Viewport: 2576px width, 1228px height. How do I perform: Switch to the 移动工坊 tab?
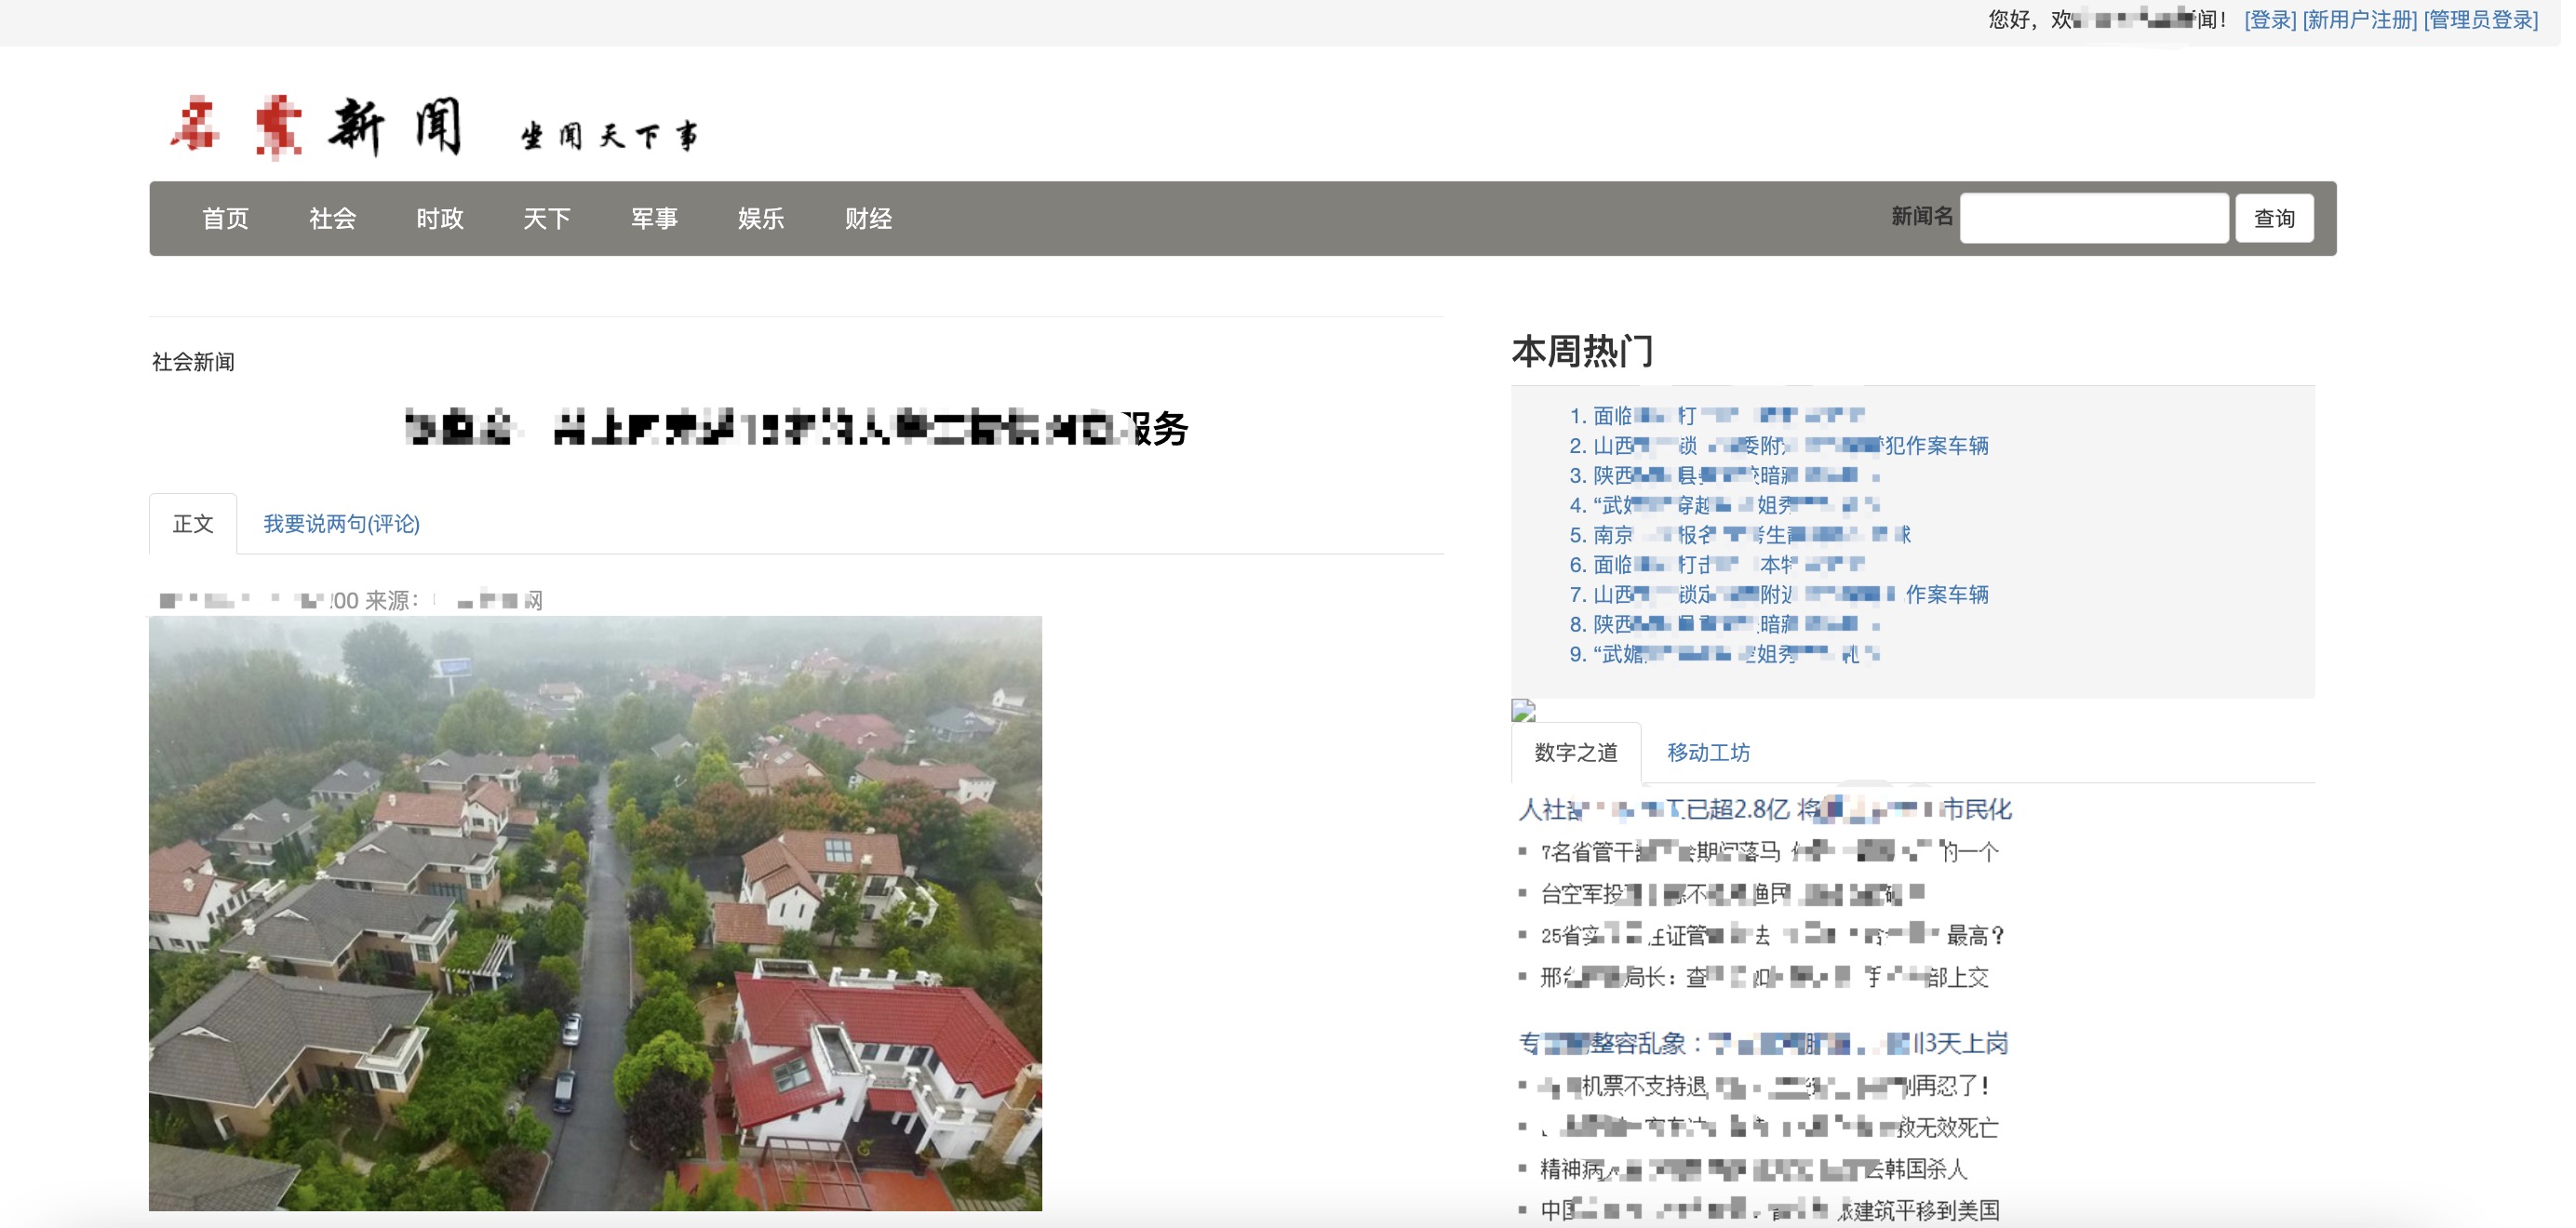click(1709, 753)
